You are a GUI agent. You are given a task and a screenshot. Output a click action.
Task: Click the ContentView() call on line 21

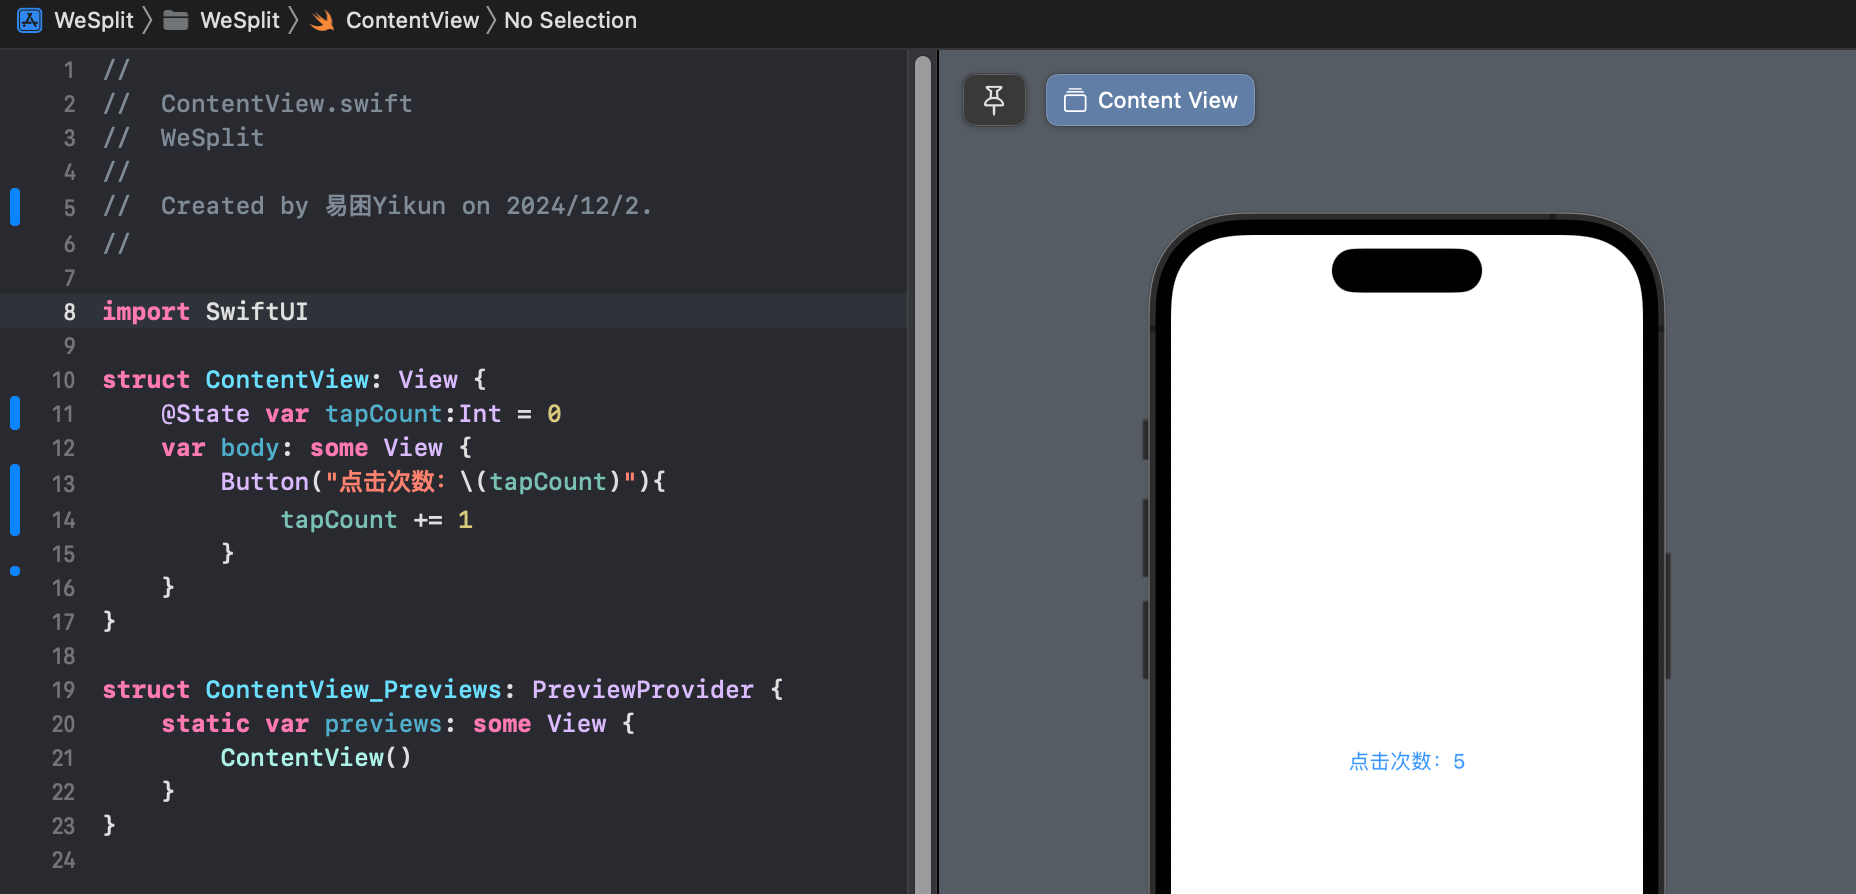click(x=315, y=758)
